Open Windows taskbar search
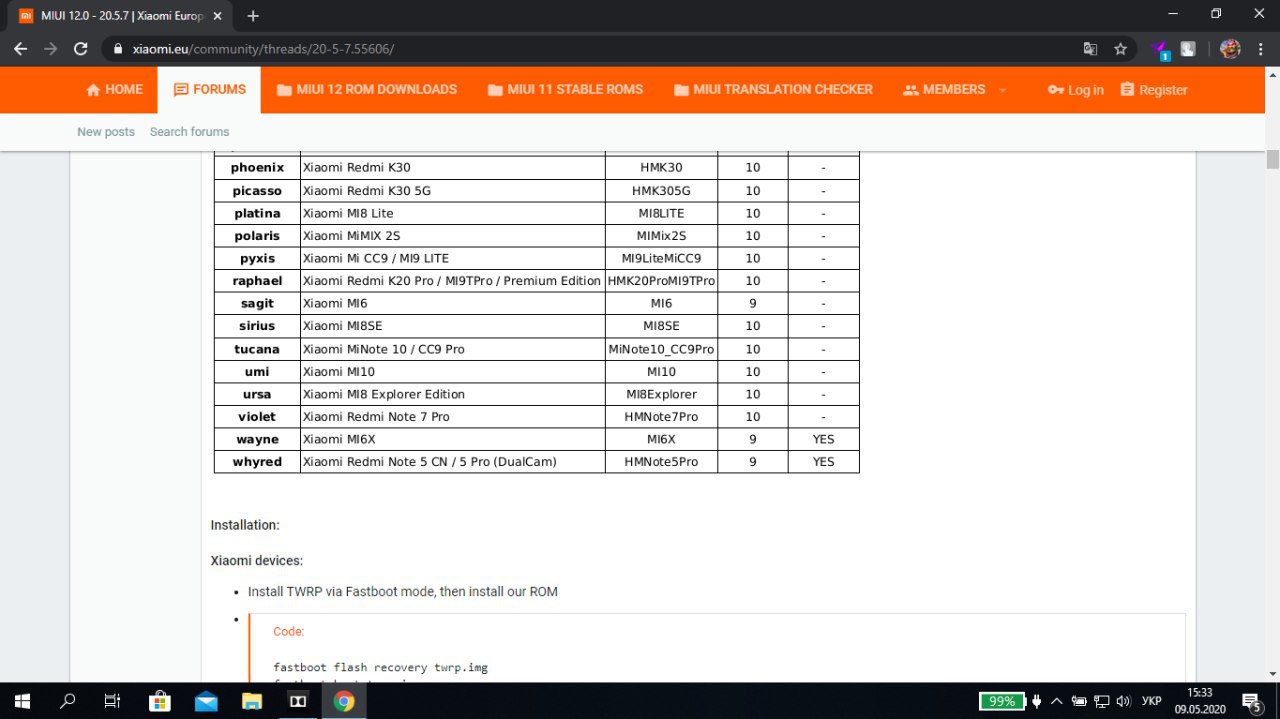The image size is (1280, 719). 67,701
